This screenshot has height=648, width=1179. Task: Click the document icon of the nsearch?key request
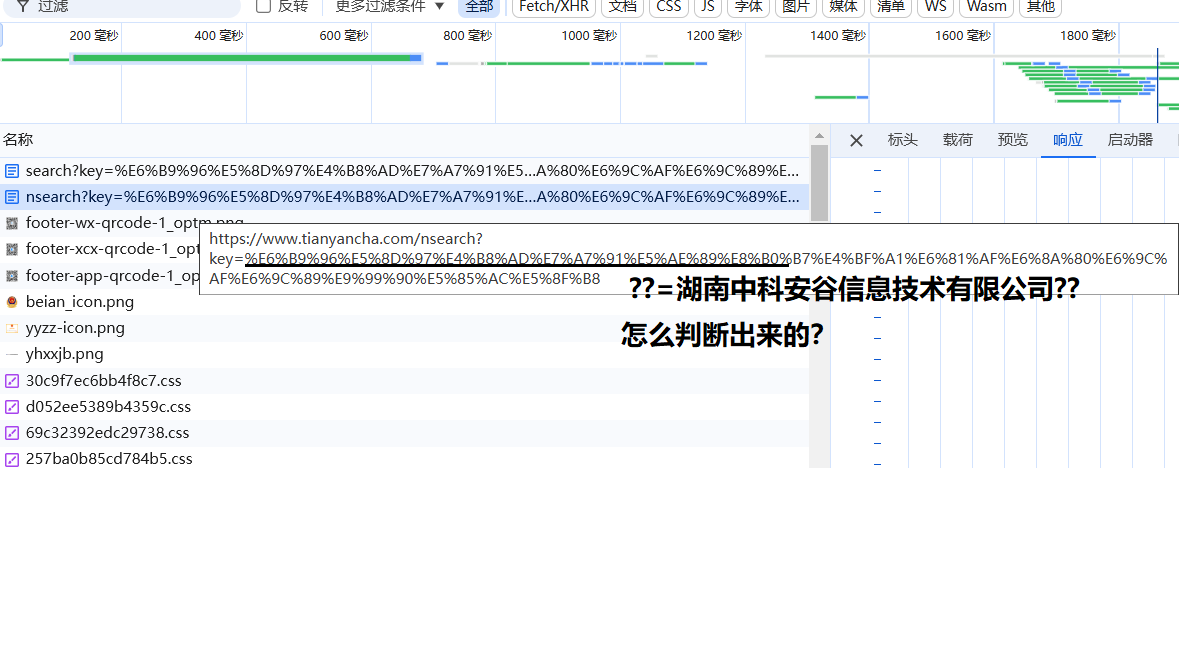[12, 197]
